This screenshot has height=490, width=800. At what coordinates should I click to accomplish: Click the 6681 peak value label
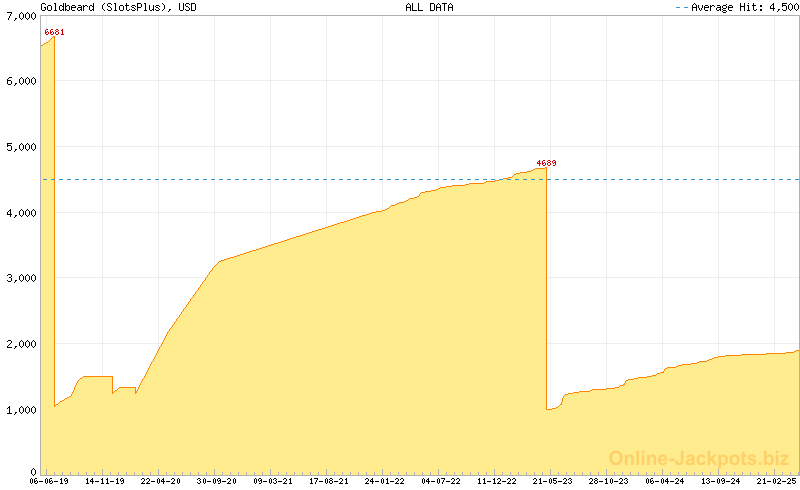pyautogui.click(x=54, y=32)
